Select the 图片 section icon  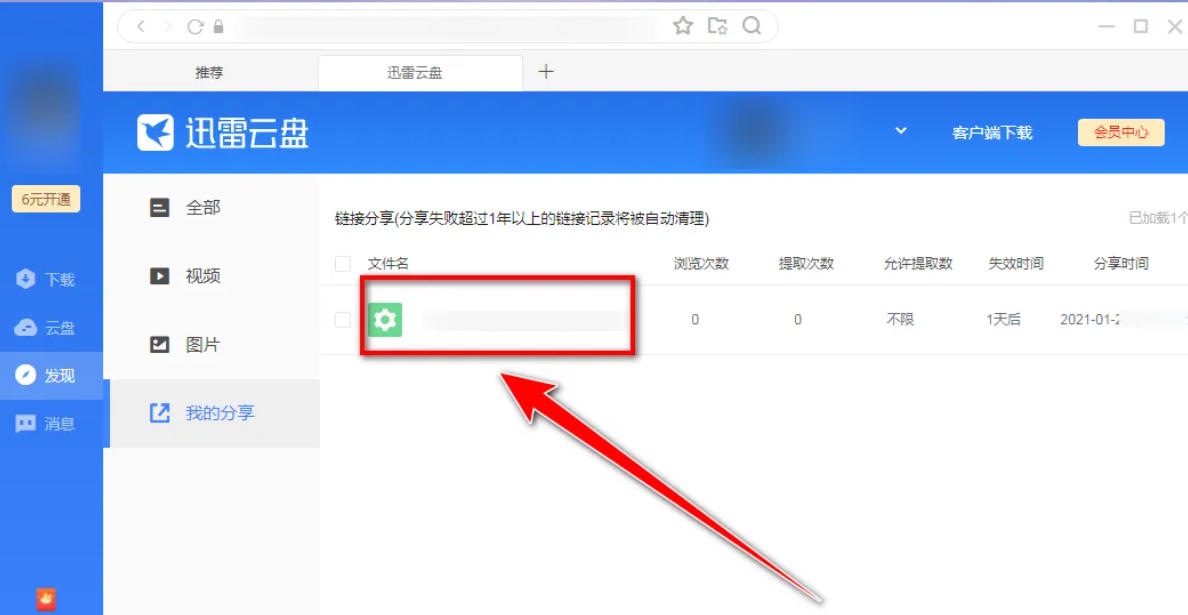(x=160, y=345)
